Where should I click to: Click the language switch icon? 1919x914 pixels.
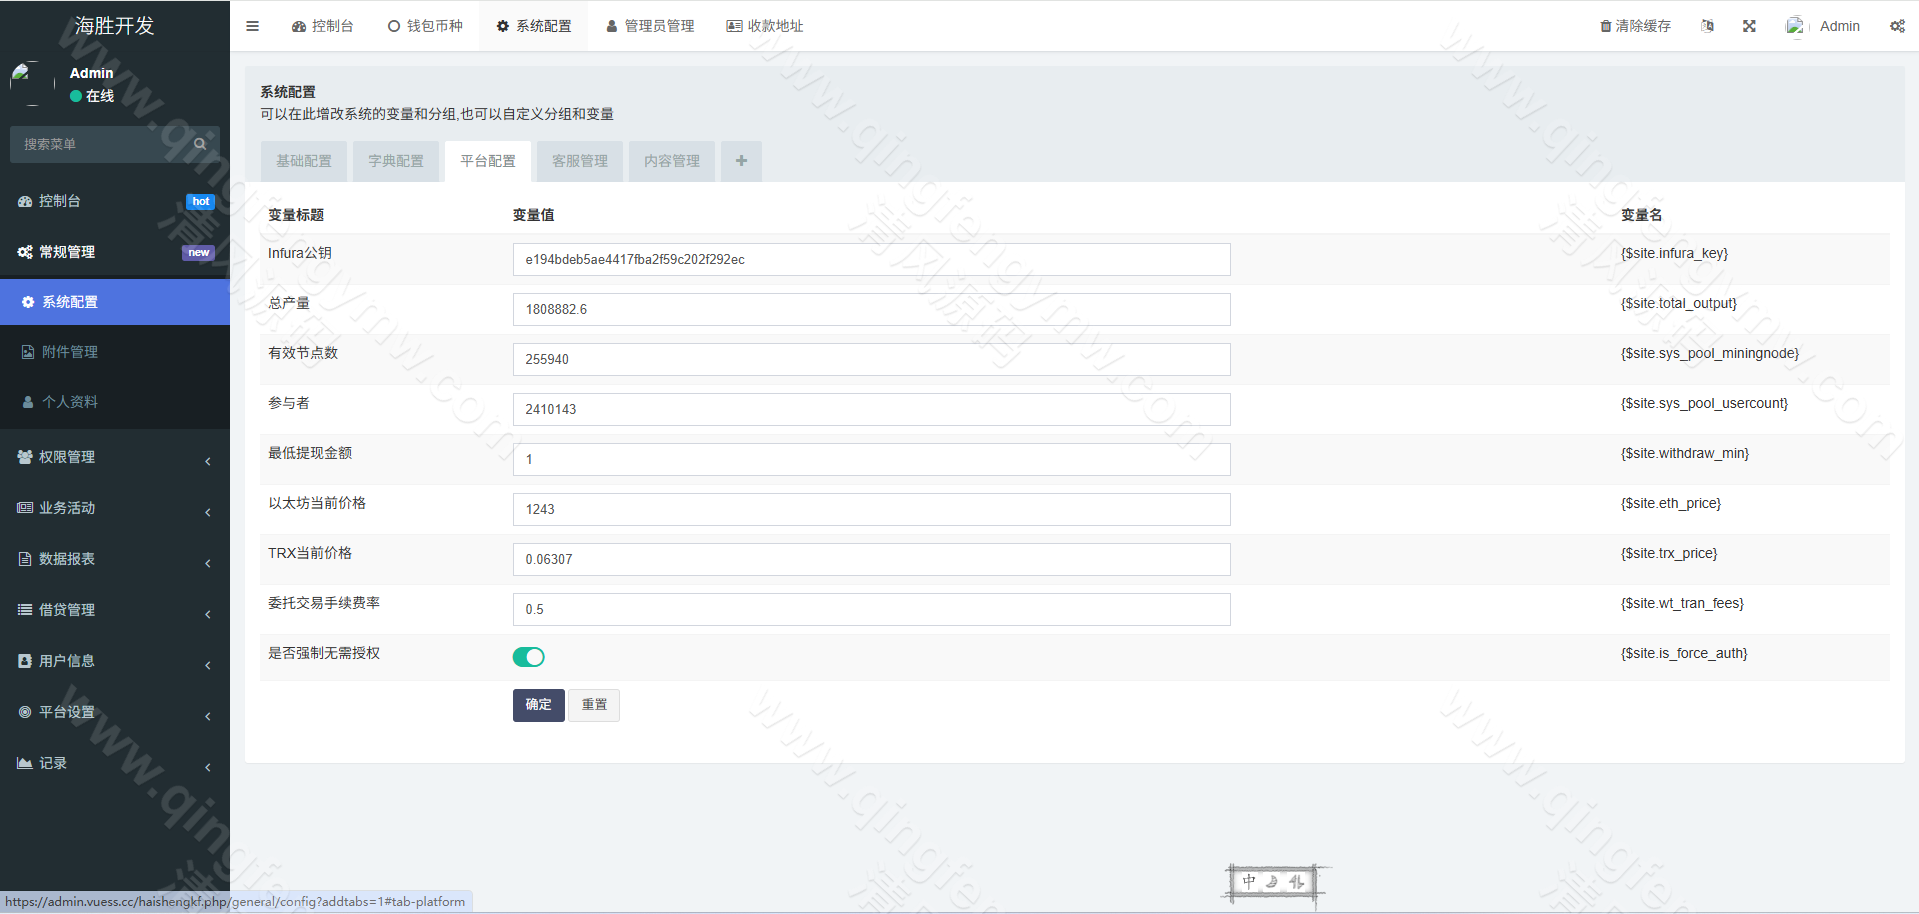[1707, 26]
